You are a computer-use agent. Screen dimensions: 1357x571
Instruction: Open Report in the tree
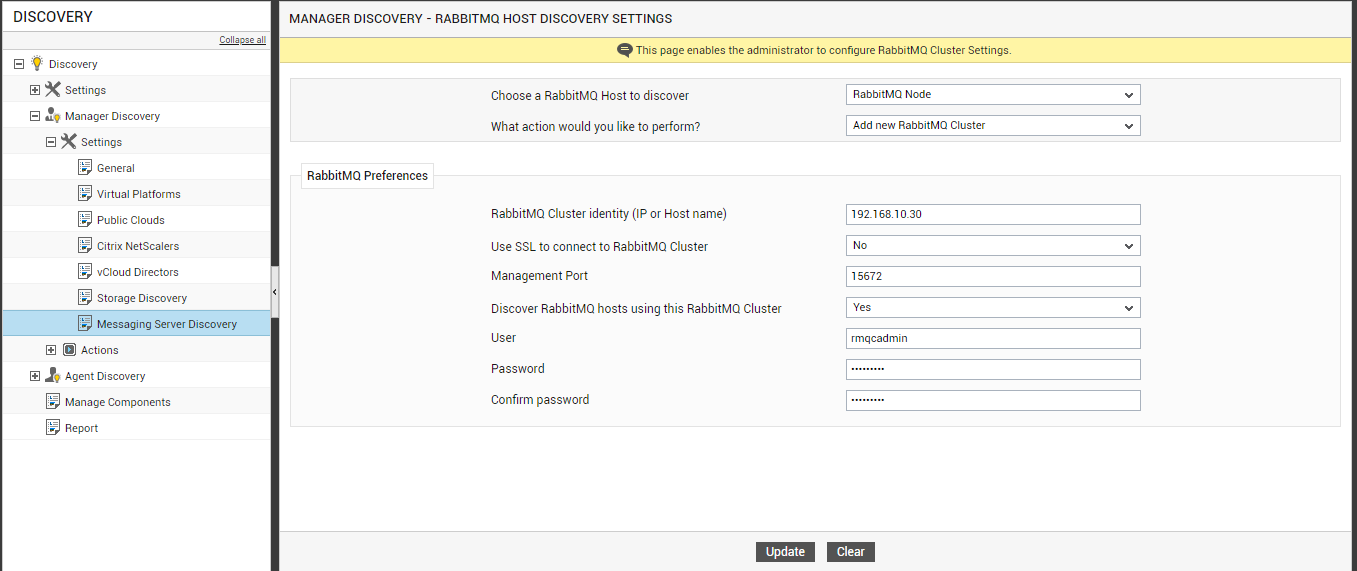click(82, 428)
